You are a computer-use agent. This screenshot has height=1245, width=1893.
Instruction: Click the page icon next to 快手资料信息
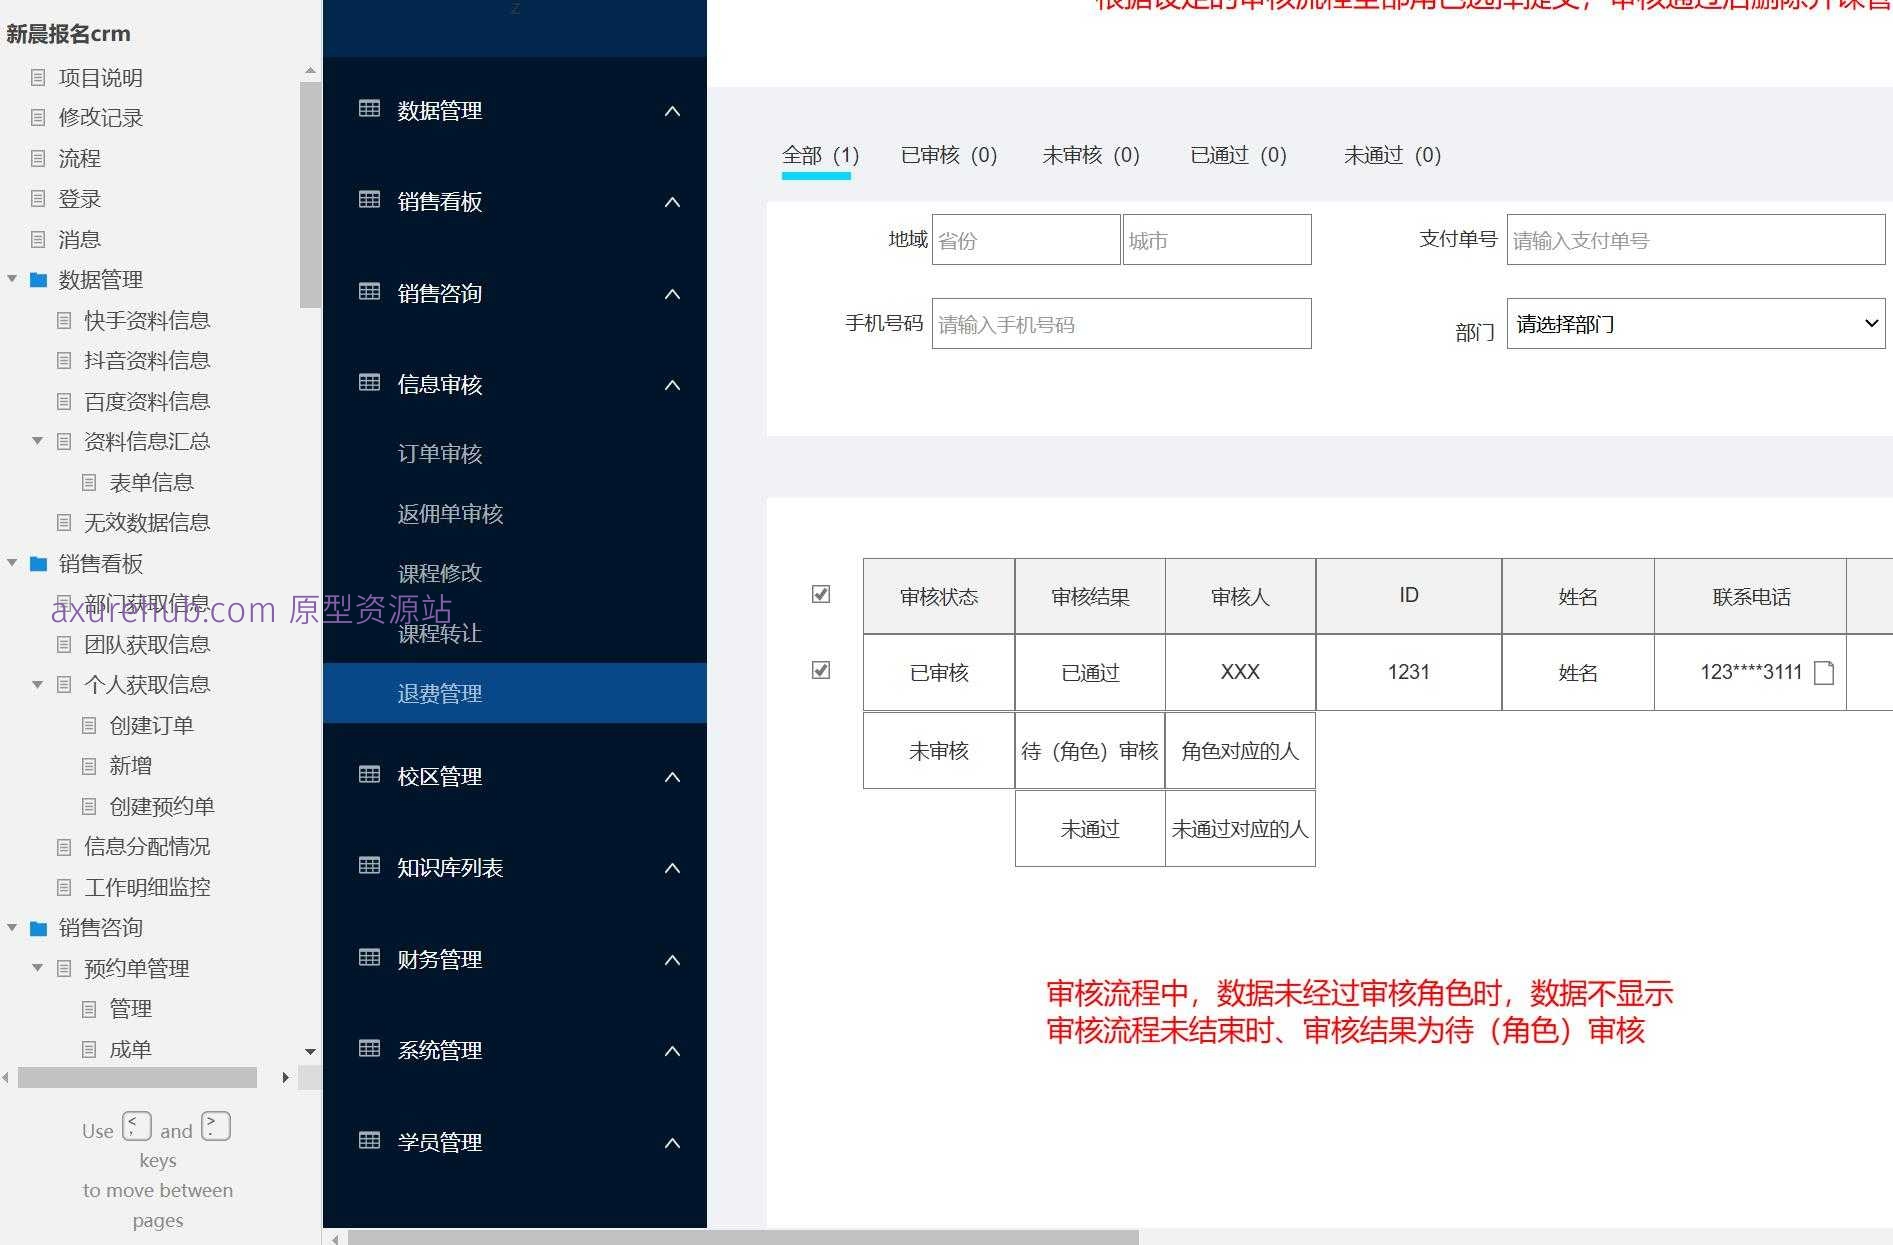pyautogui.click(x=64, y=320)
